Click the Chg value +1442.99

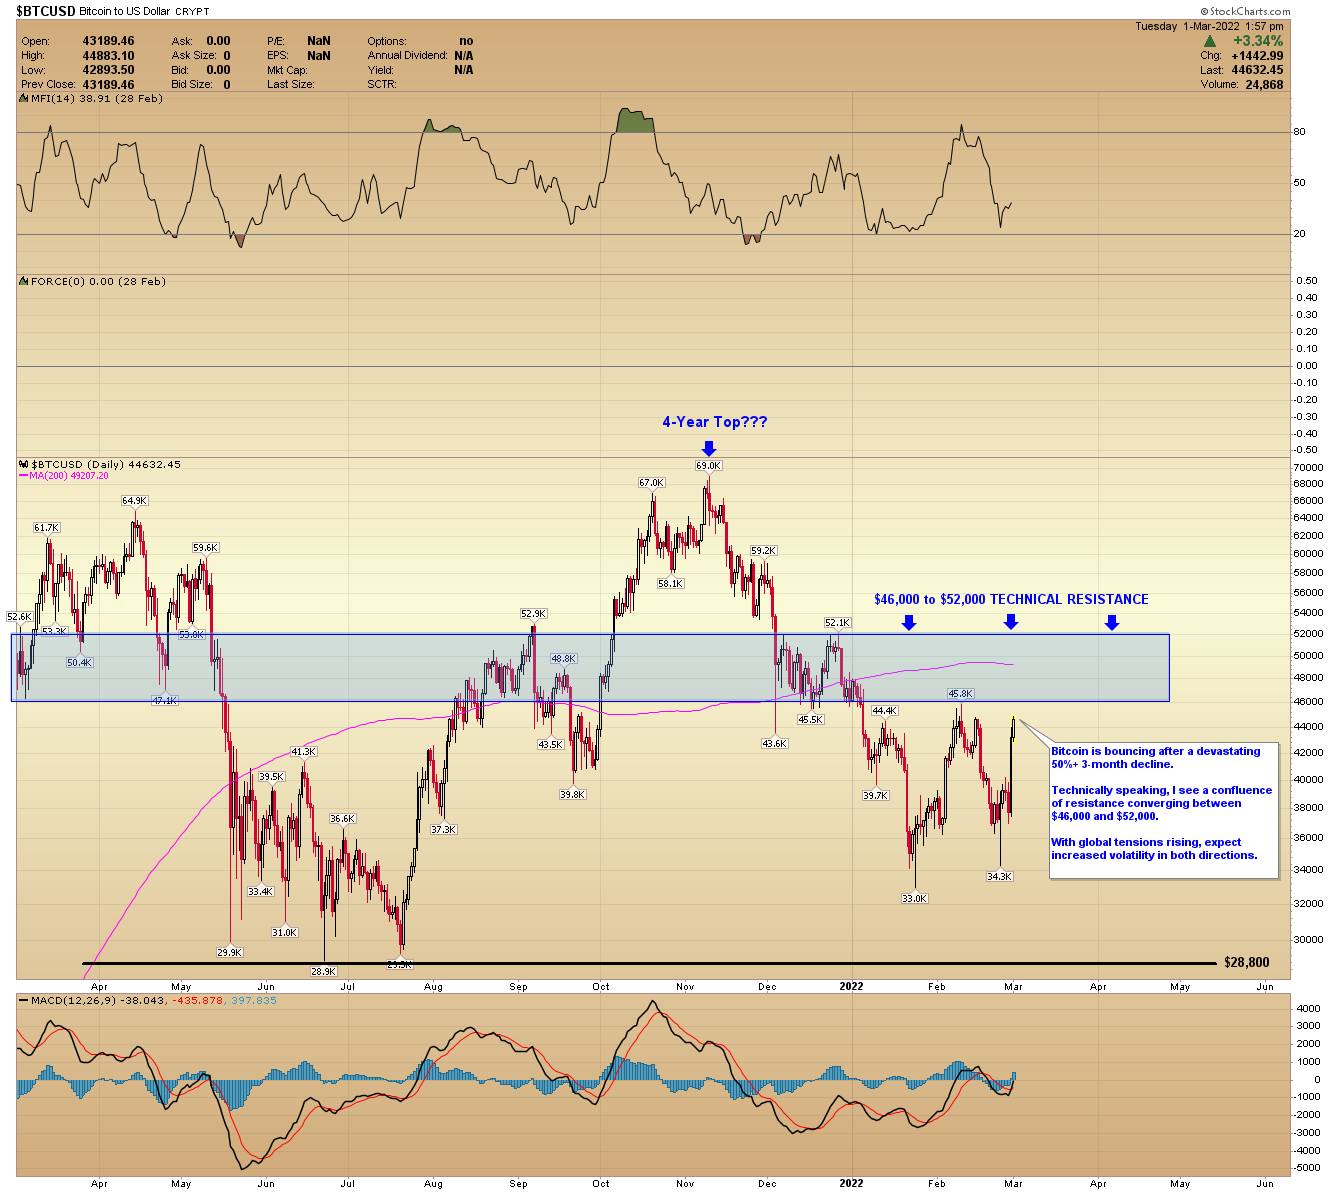click(1256, 56)
